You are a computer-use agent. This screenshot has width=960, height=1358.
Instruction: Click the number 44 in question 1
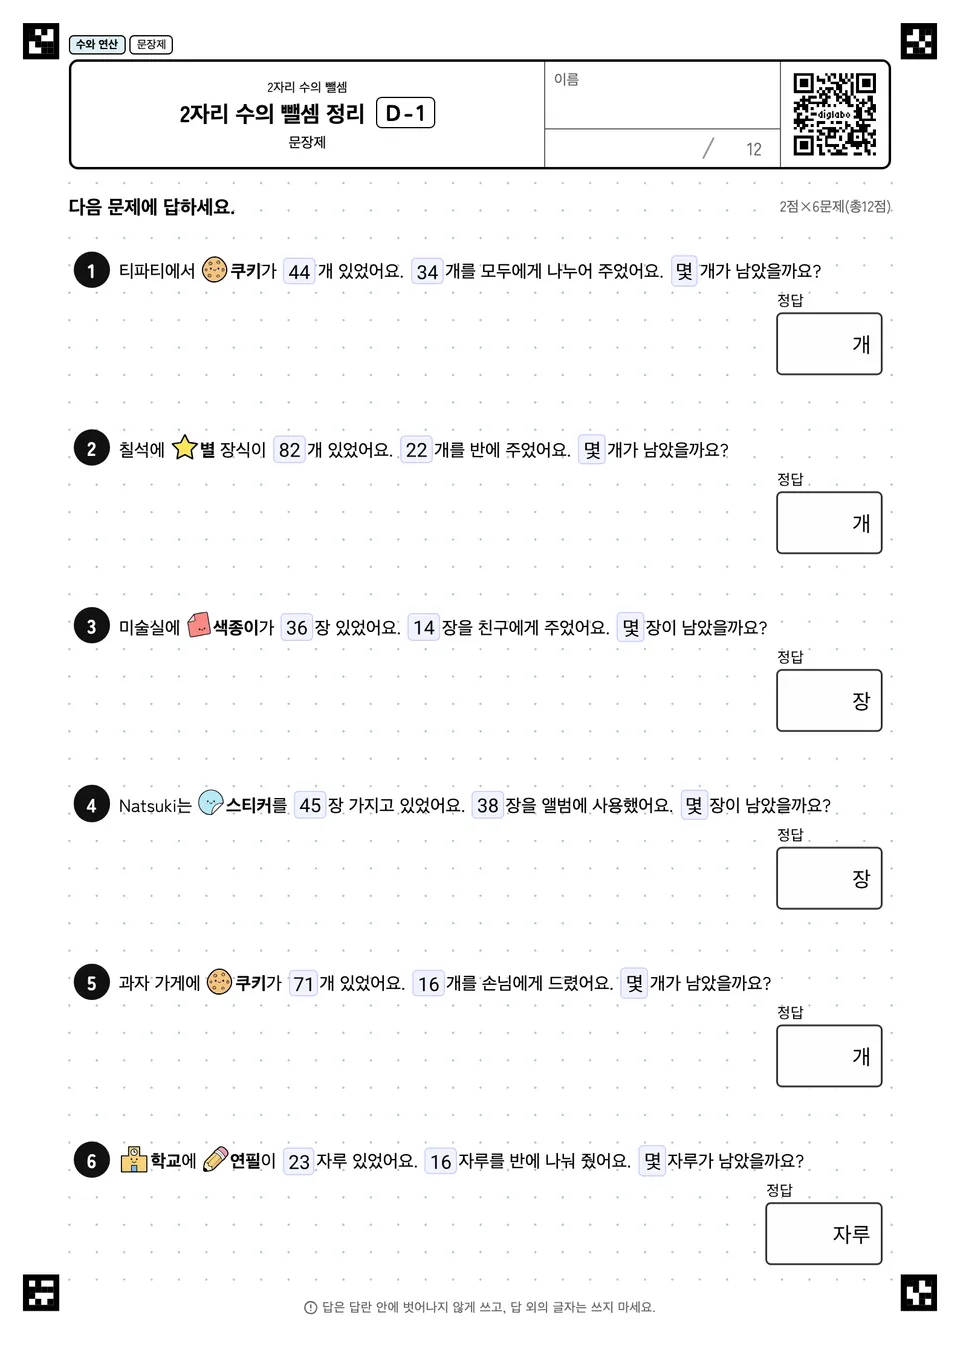(299, 271)
